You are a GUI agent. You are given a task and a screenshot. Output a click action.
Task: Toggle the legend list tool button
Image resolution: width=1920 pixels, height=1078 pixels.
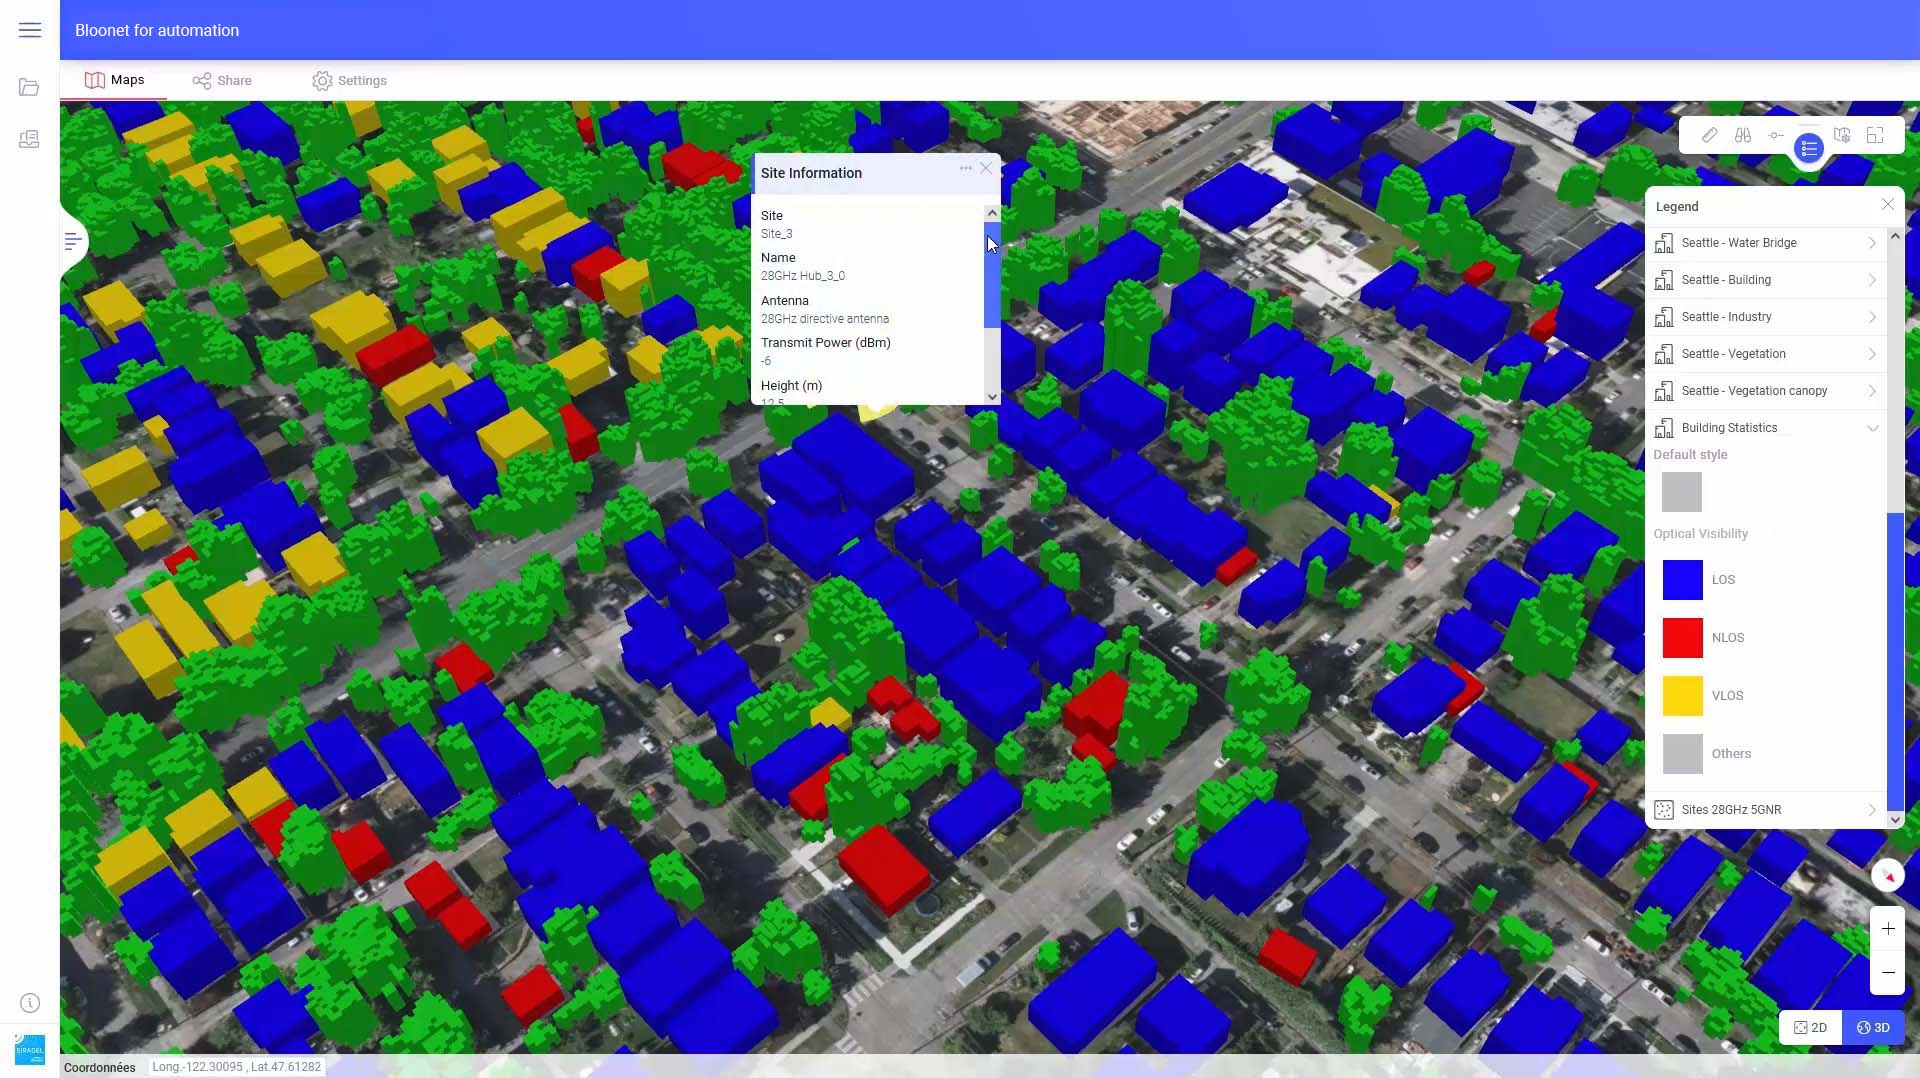1809,149
